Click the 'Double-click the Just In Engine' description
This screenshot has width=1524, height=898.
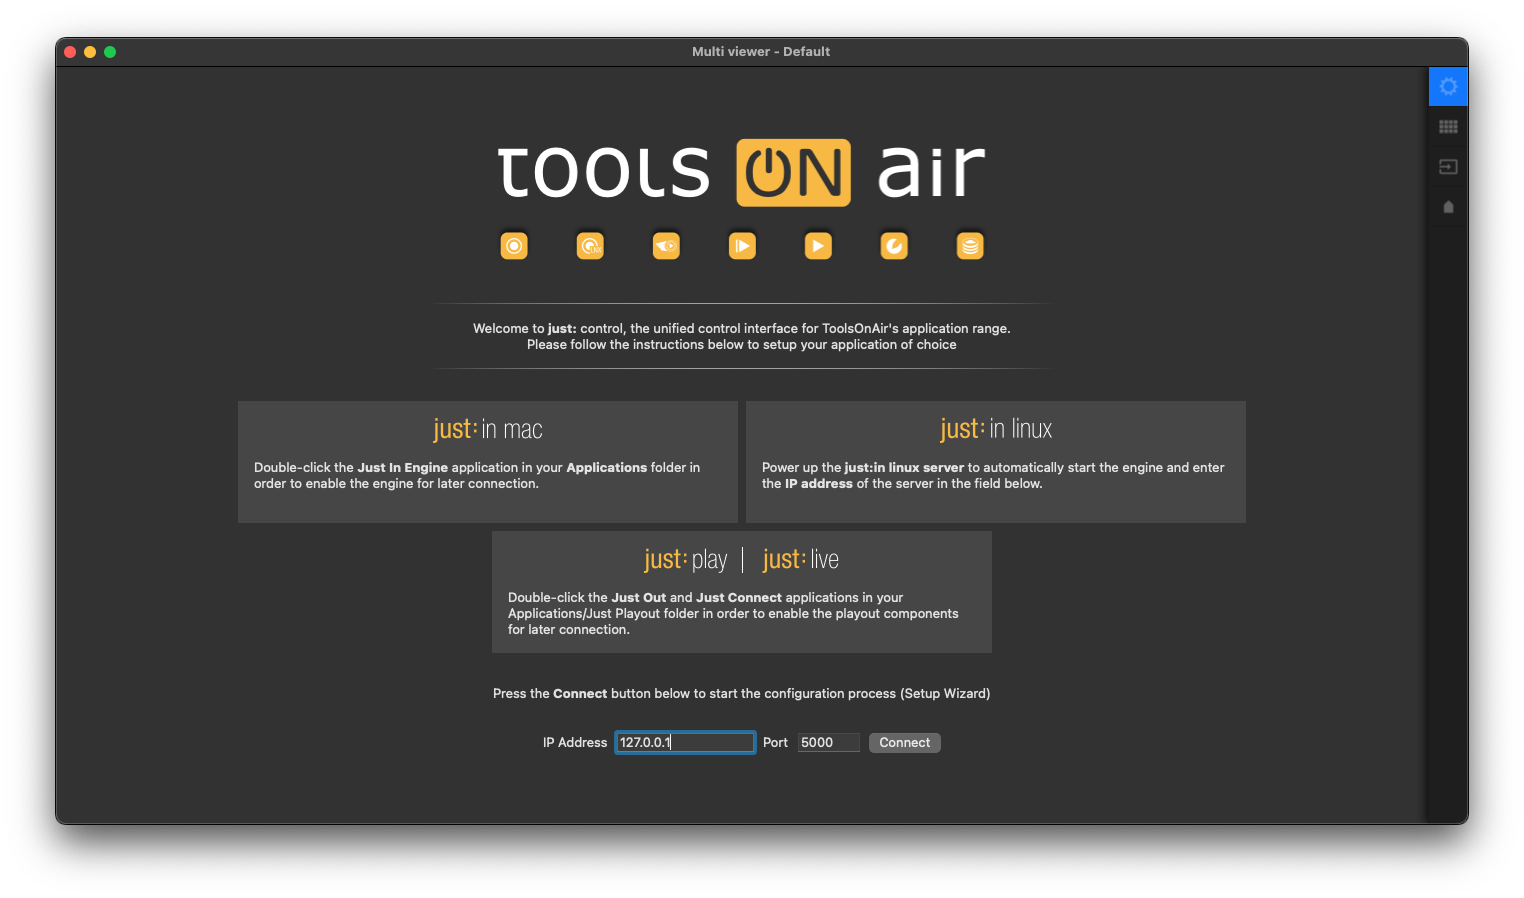tap(477, 475)
